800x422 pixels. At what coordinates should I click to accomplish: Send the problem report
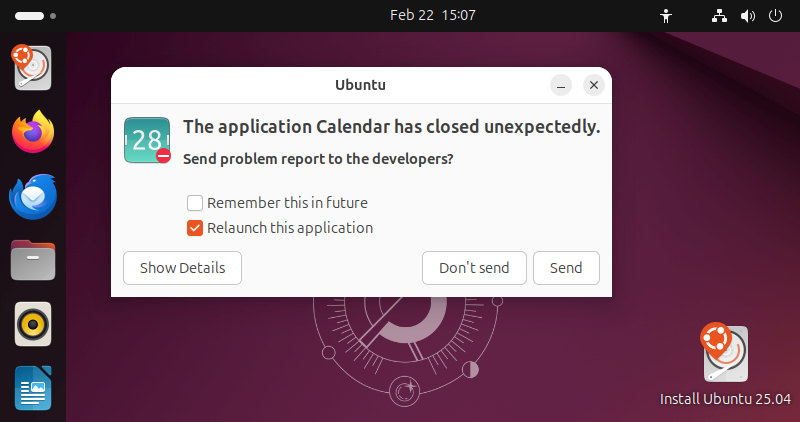click(566, 268)
